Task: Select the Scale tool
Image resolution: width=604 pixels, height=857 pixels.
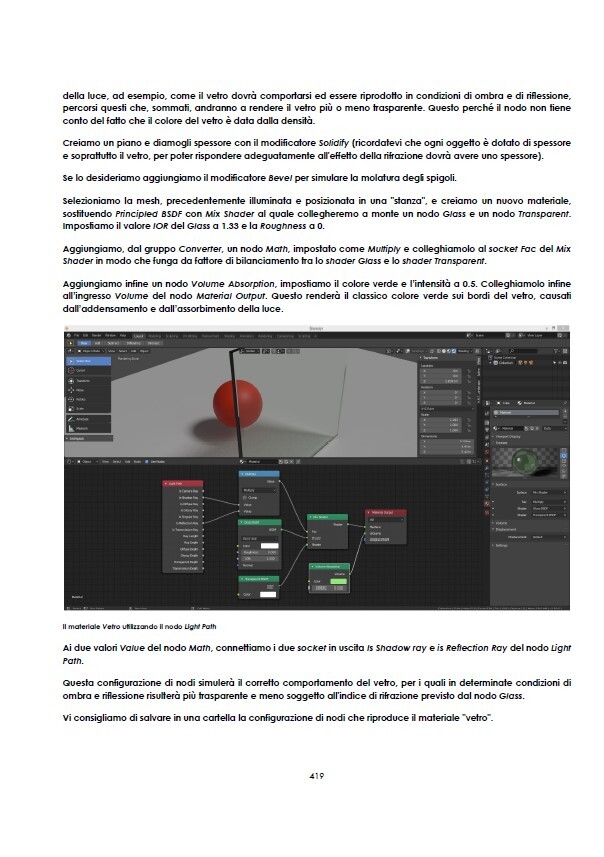Action: (x=88, y=408)
